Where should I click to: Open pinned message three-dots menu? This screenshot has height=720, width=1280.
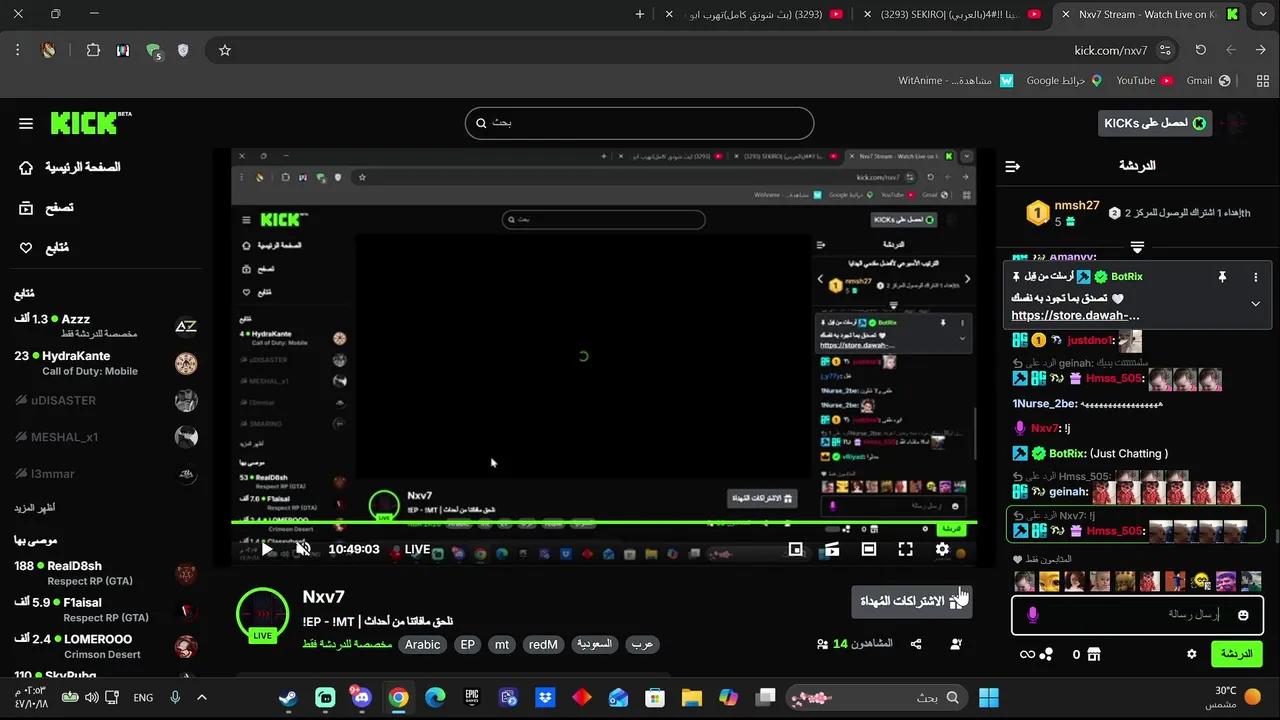pyautogui.click(x=1255, y=277)
